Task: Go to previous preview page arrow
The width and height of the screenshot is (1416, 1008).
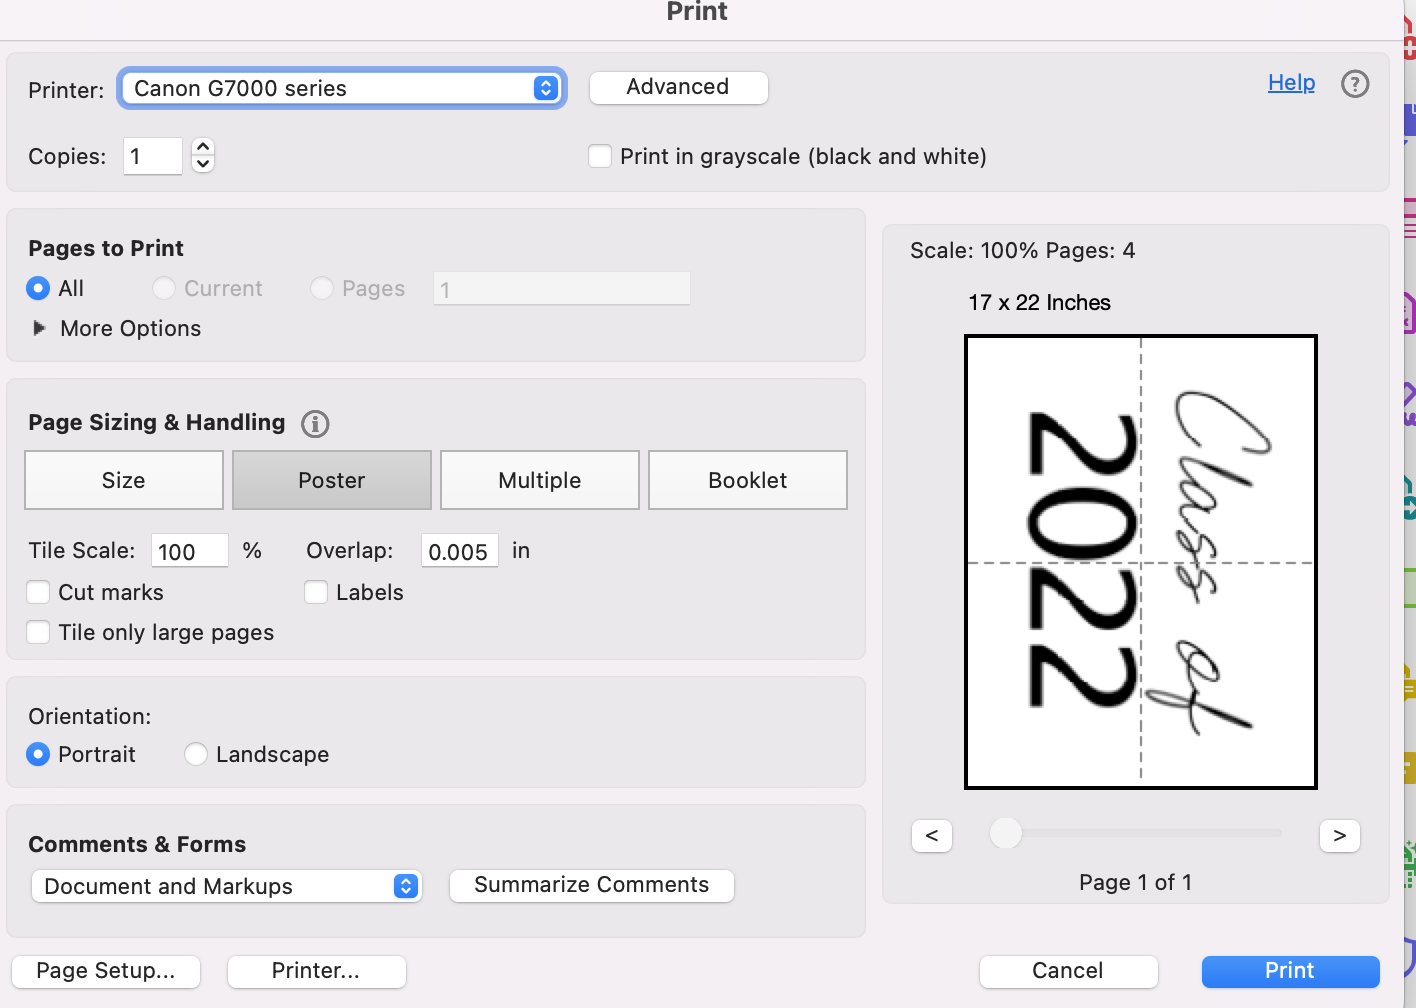Action: pyautogui.click(x=932, y=836)
